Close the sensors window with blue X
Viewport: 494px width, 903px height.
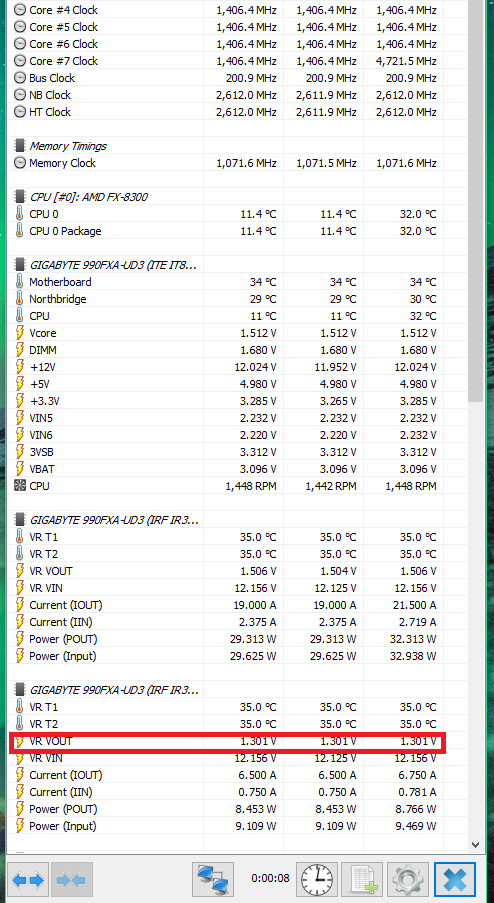point(454,881)
